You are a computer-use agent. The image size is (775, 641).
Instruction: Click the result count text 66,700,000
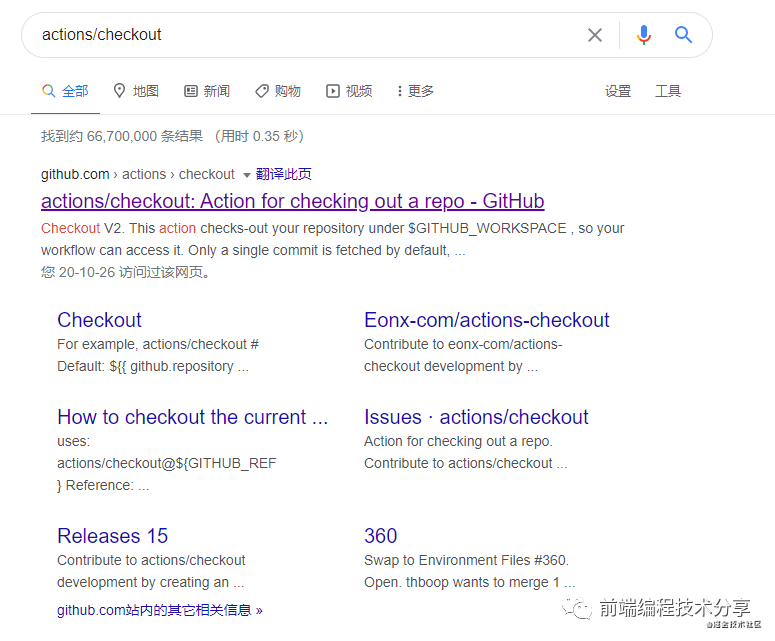(x=122, y=136)
